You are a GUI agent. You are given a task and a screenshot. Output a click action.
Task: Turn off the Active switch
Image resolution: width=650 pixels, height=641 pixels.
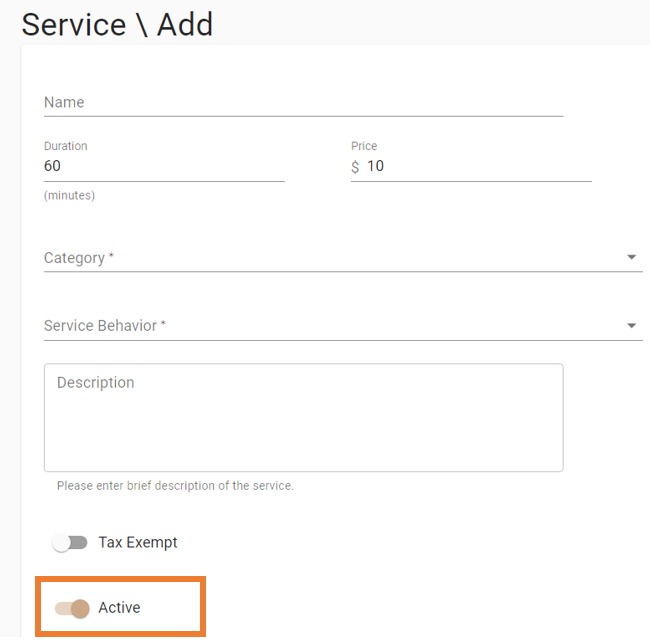[72, 608]
